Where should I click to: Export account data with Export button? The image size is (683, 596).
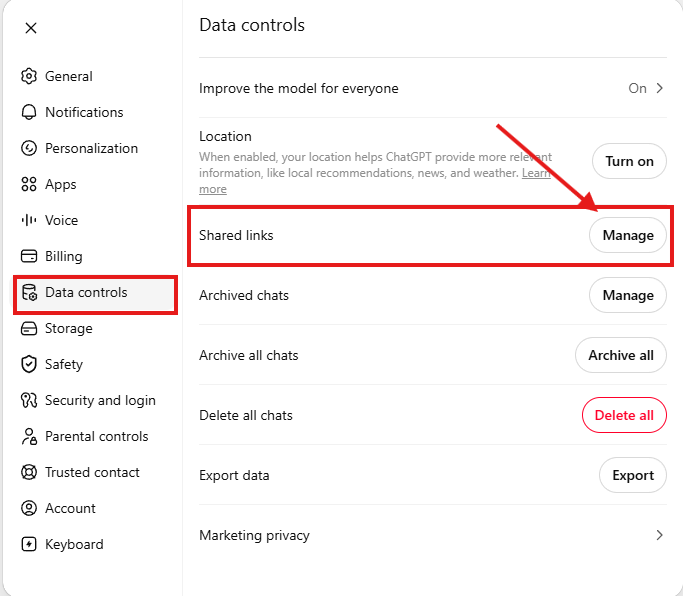(632, 475)
